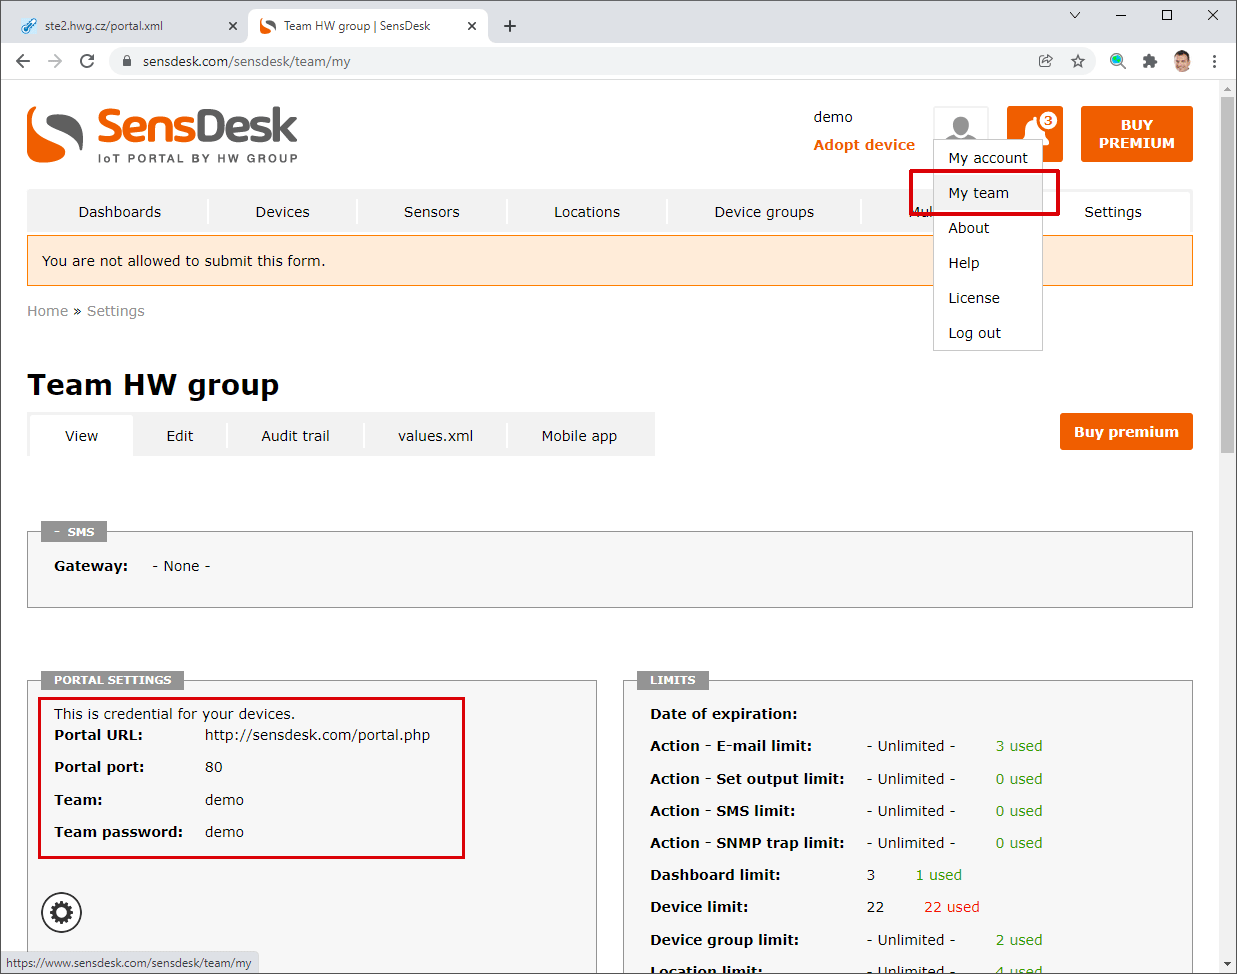
Task: Click the orange Buy premium button
Action: pyautogui.click(x=1126, y=432)
